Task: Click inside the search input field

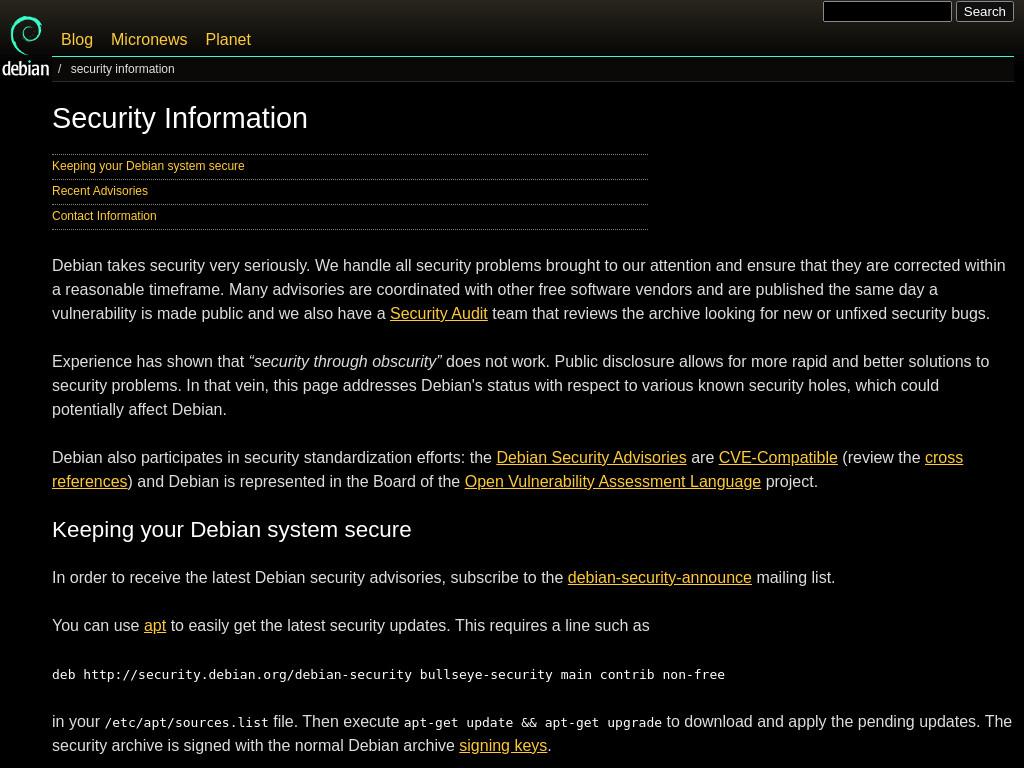Action: coord(887,12)
